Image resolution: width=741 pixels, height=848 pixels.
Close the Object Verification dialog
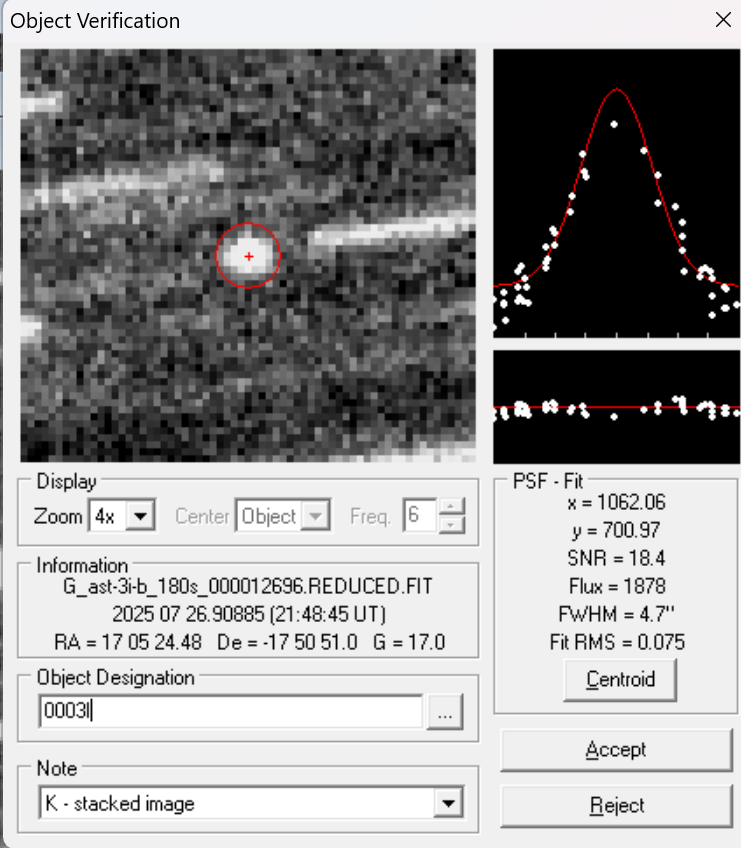pyautogui.click(x=722, y=19)
